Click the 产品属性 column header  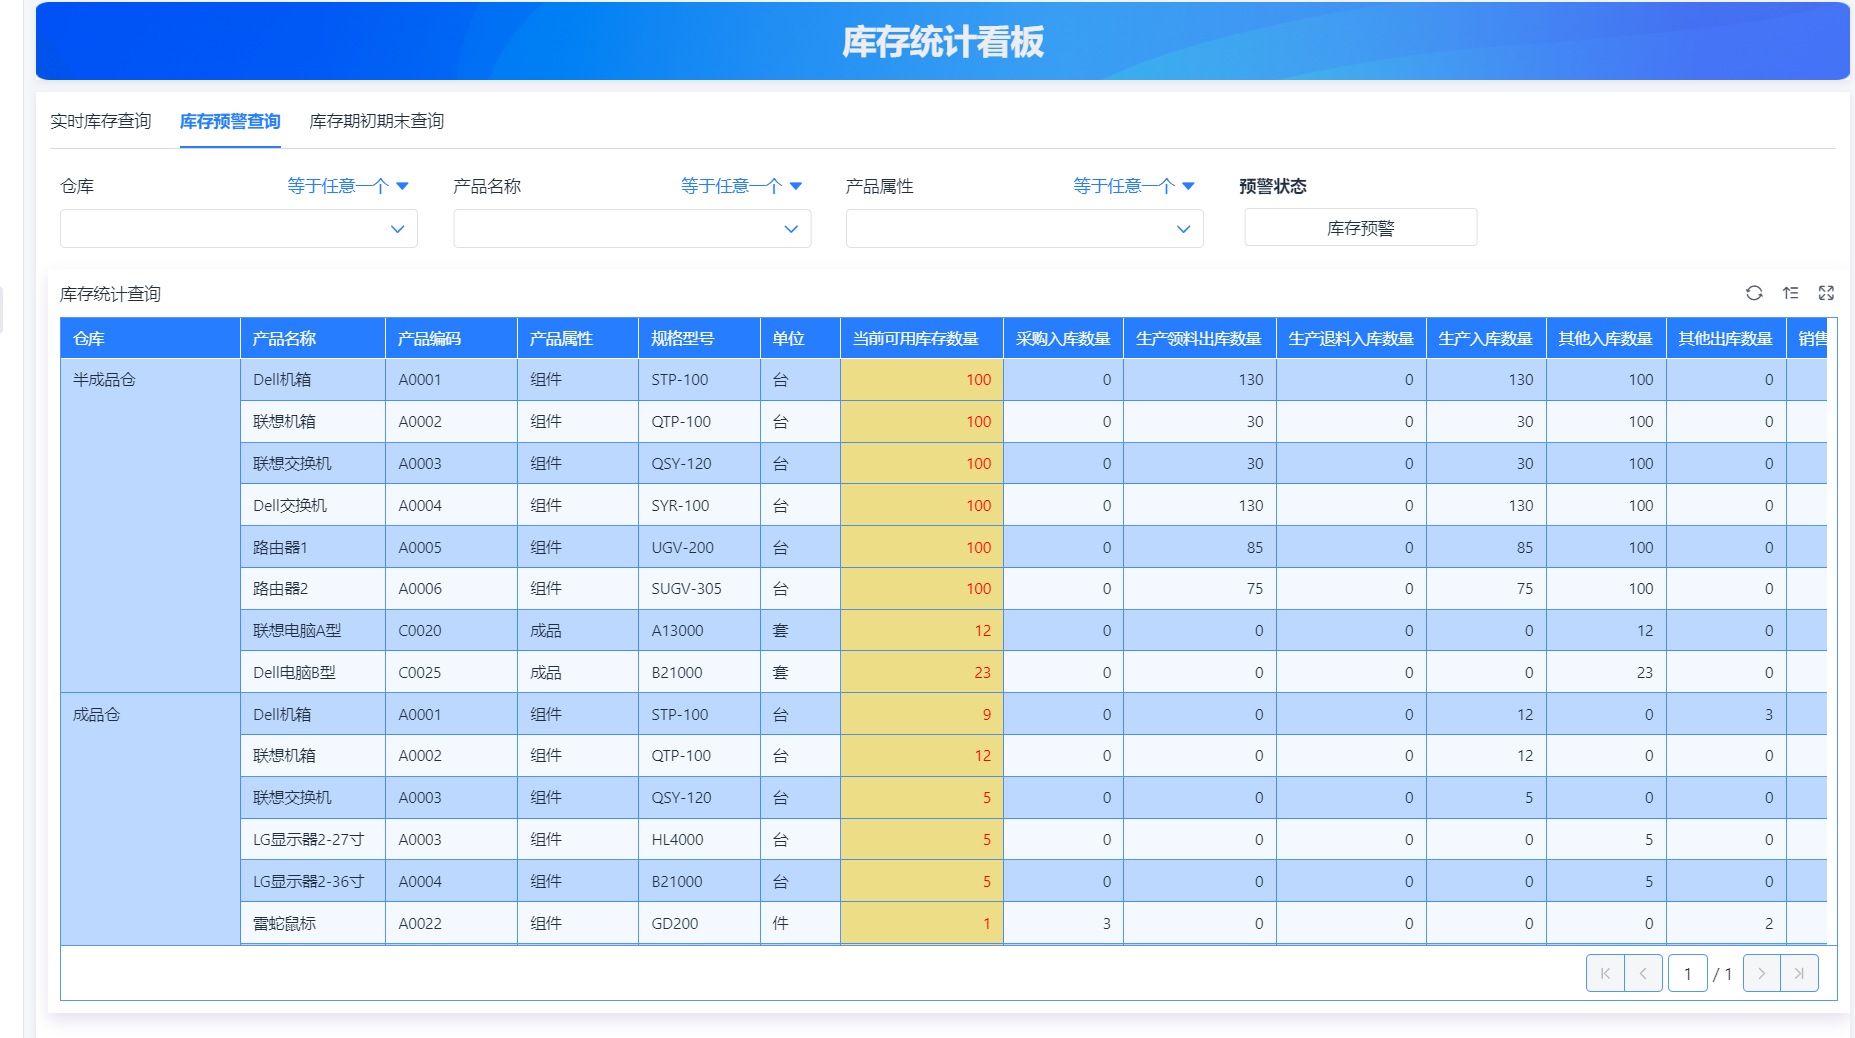[578, 338]
